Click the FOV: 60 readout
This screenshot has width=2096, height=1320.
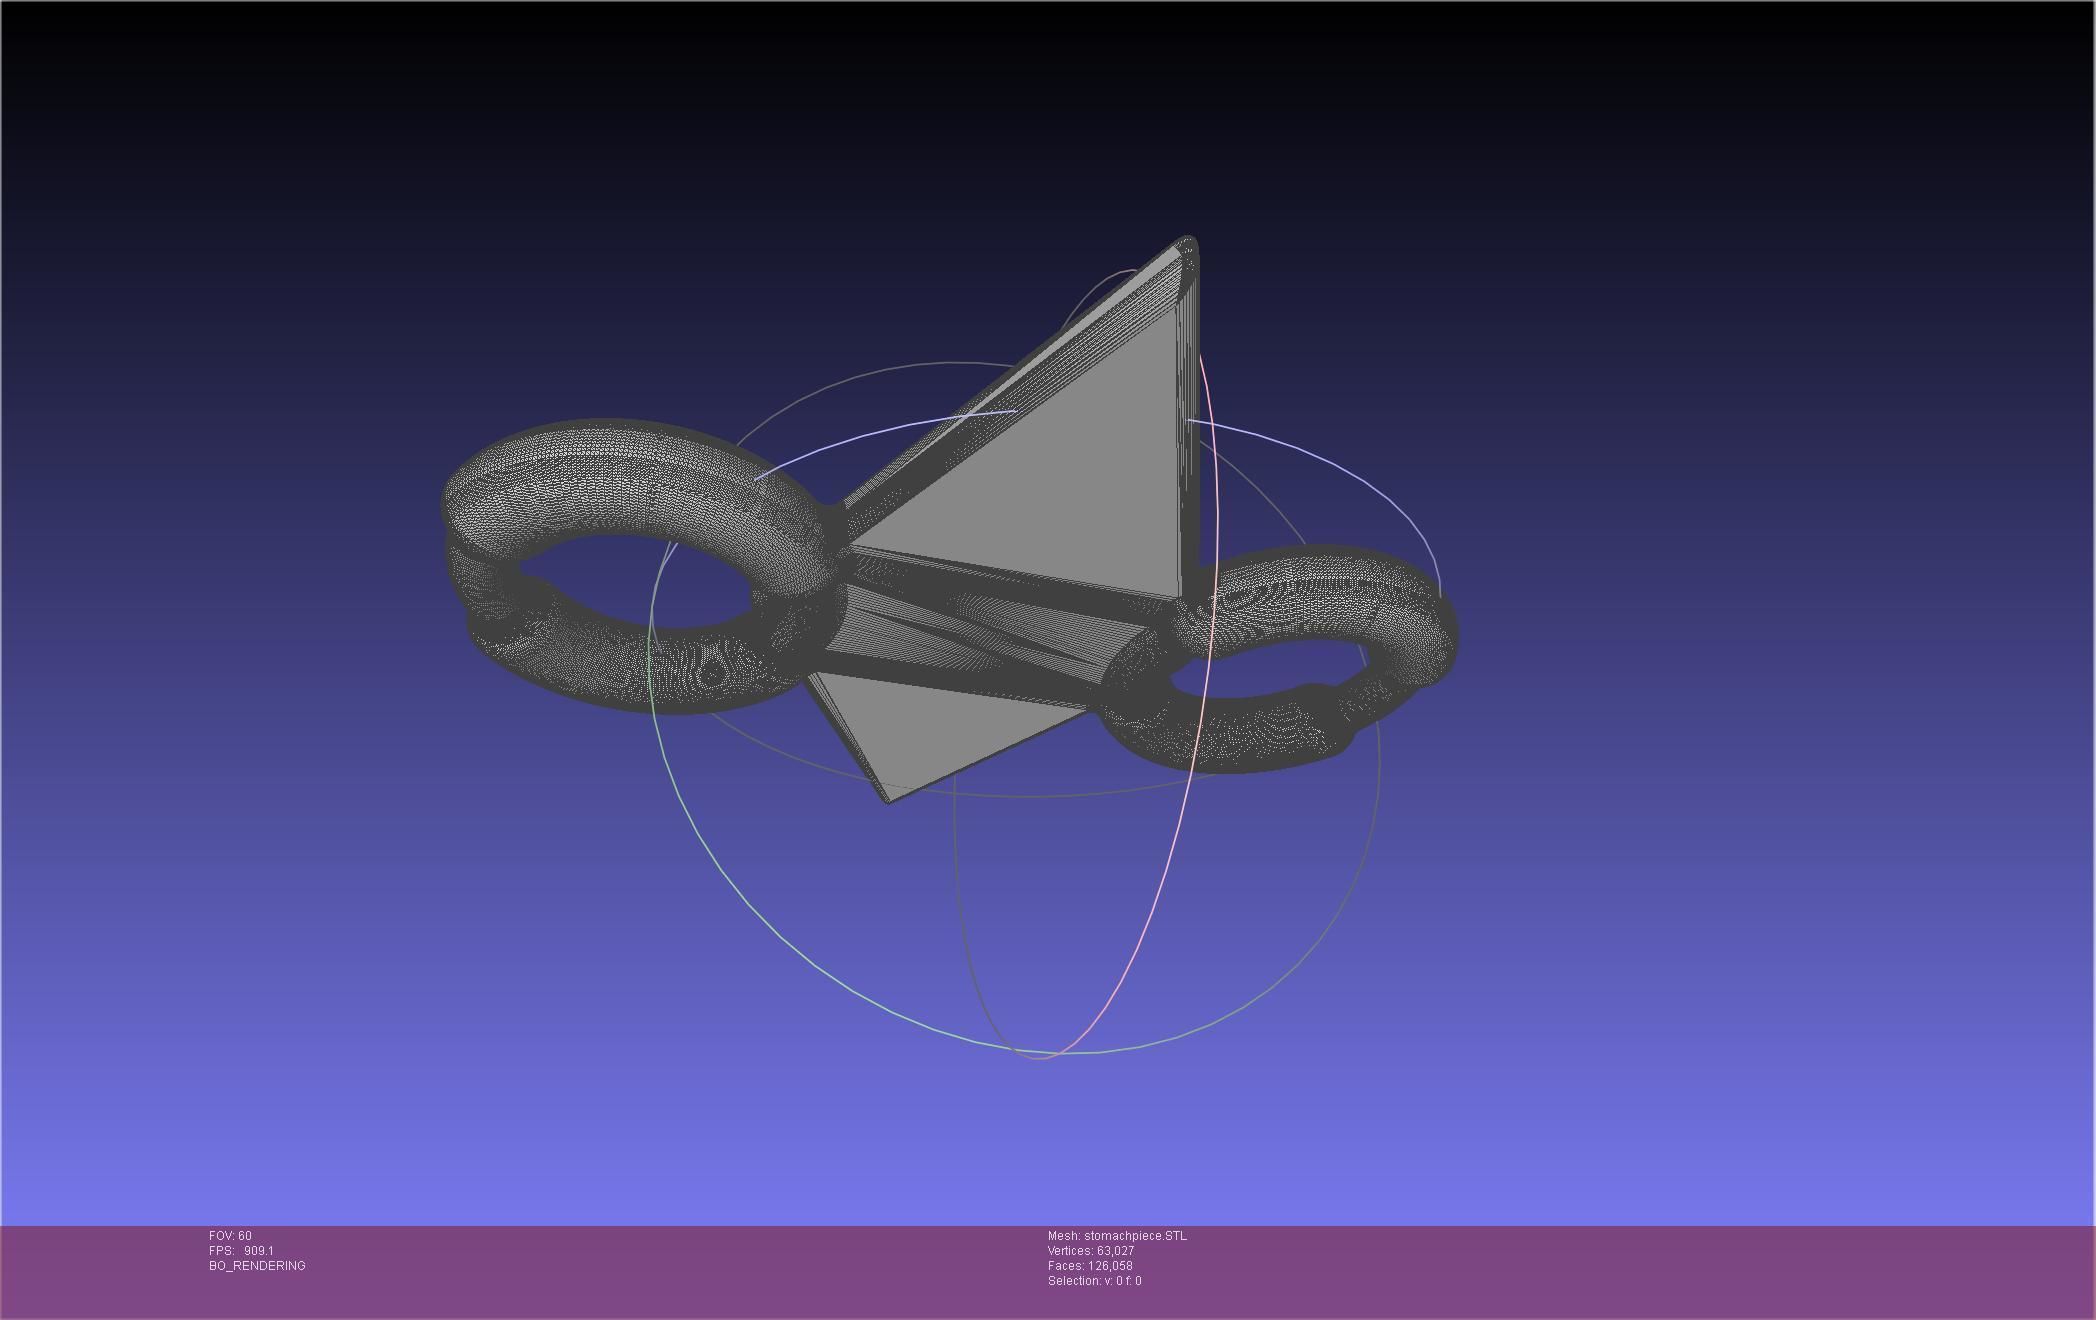pyautogui.click(x=230, y=1236)
